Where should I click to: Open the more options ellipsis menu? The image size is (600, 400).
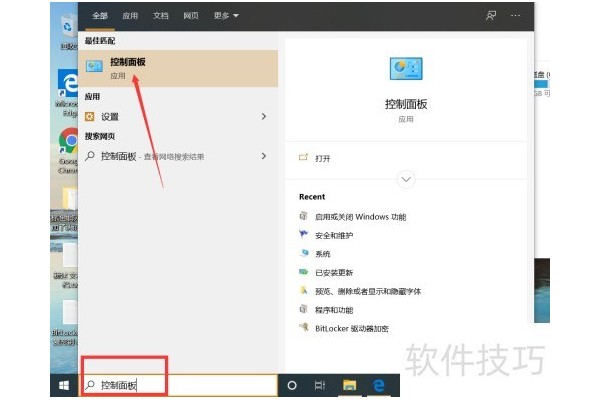(515, 16)
